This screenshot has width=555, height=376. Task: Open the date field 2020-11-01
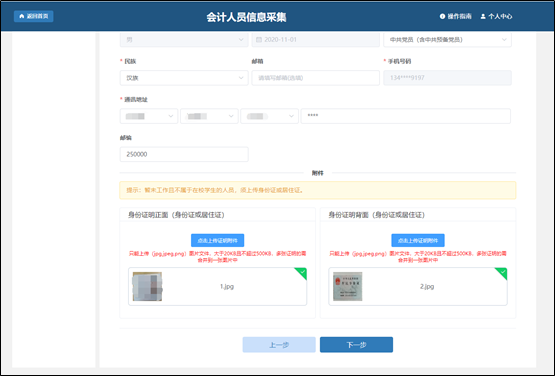click(315, 39)
